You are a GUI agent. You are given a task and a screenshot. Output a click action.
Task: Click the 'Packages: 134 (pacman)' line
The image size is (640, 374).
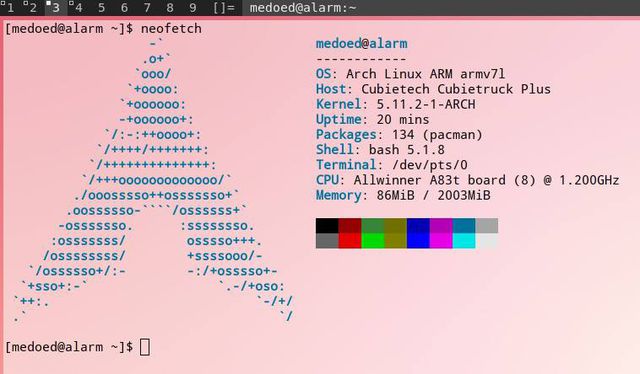point(399,134)
